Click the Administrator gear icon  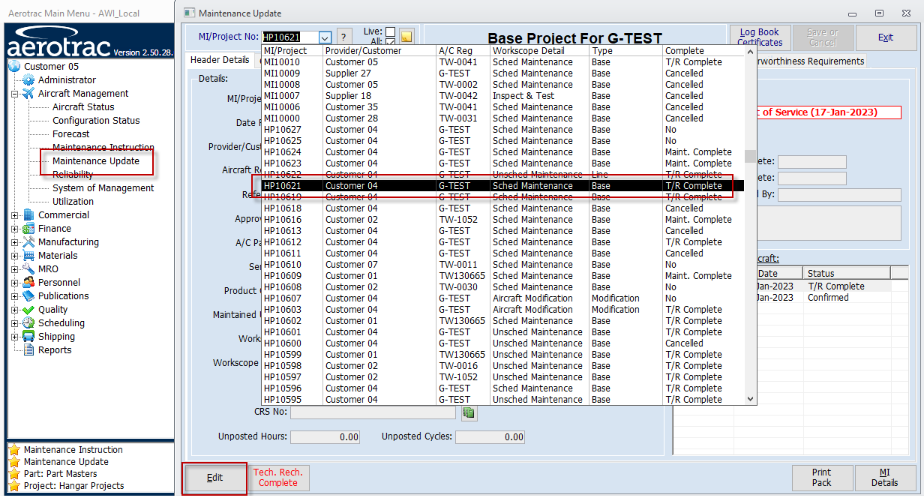tap(28, 80)
